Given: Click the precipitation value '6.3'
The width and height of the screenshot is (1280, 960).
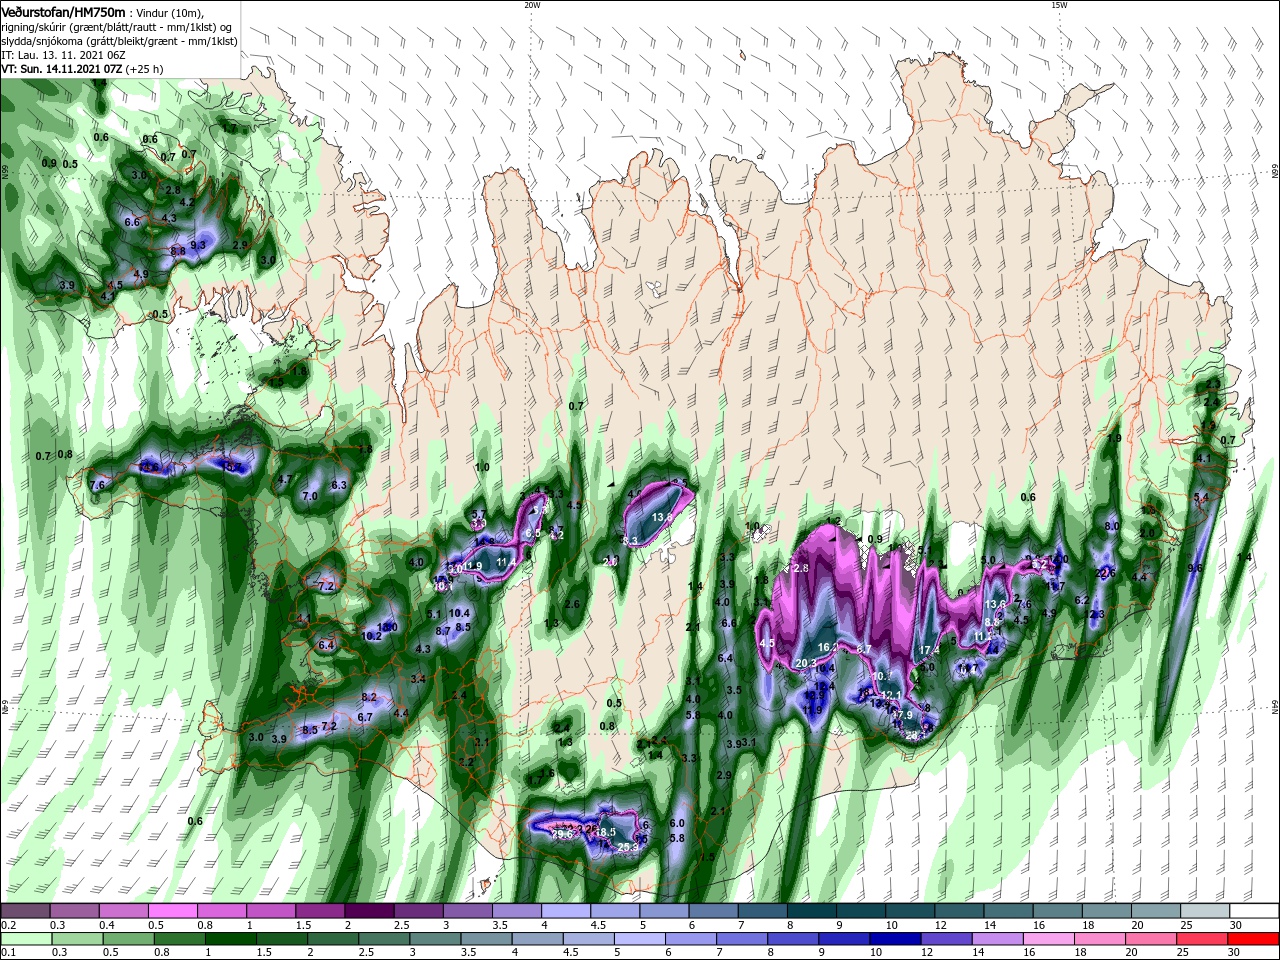Looking at the screenshot, I should pyautogui.click(x=339, y=485).
